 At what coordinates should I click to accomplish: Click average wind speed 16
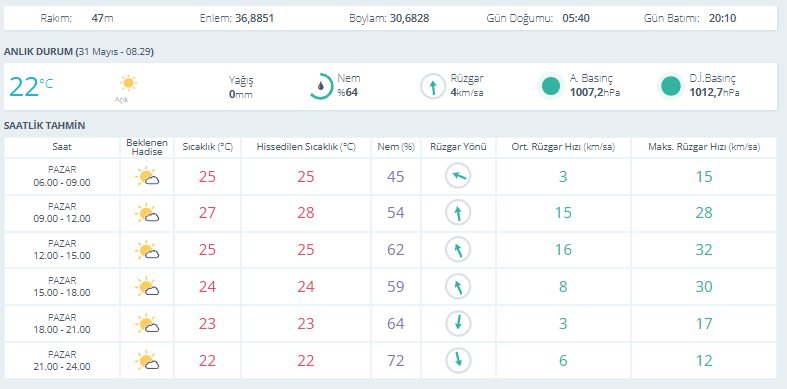563,249
